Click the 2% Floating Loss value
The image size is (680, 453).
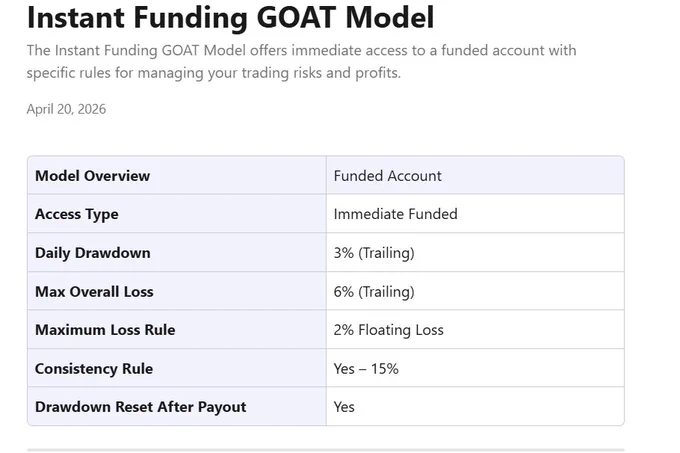[388, 330]
